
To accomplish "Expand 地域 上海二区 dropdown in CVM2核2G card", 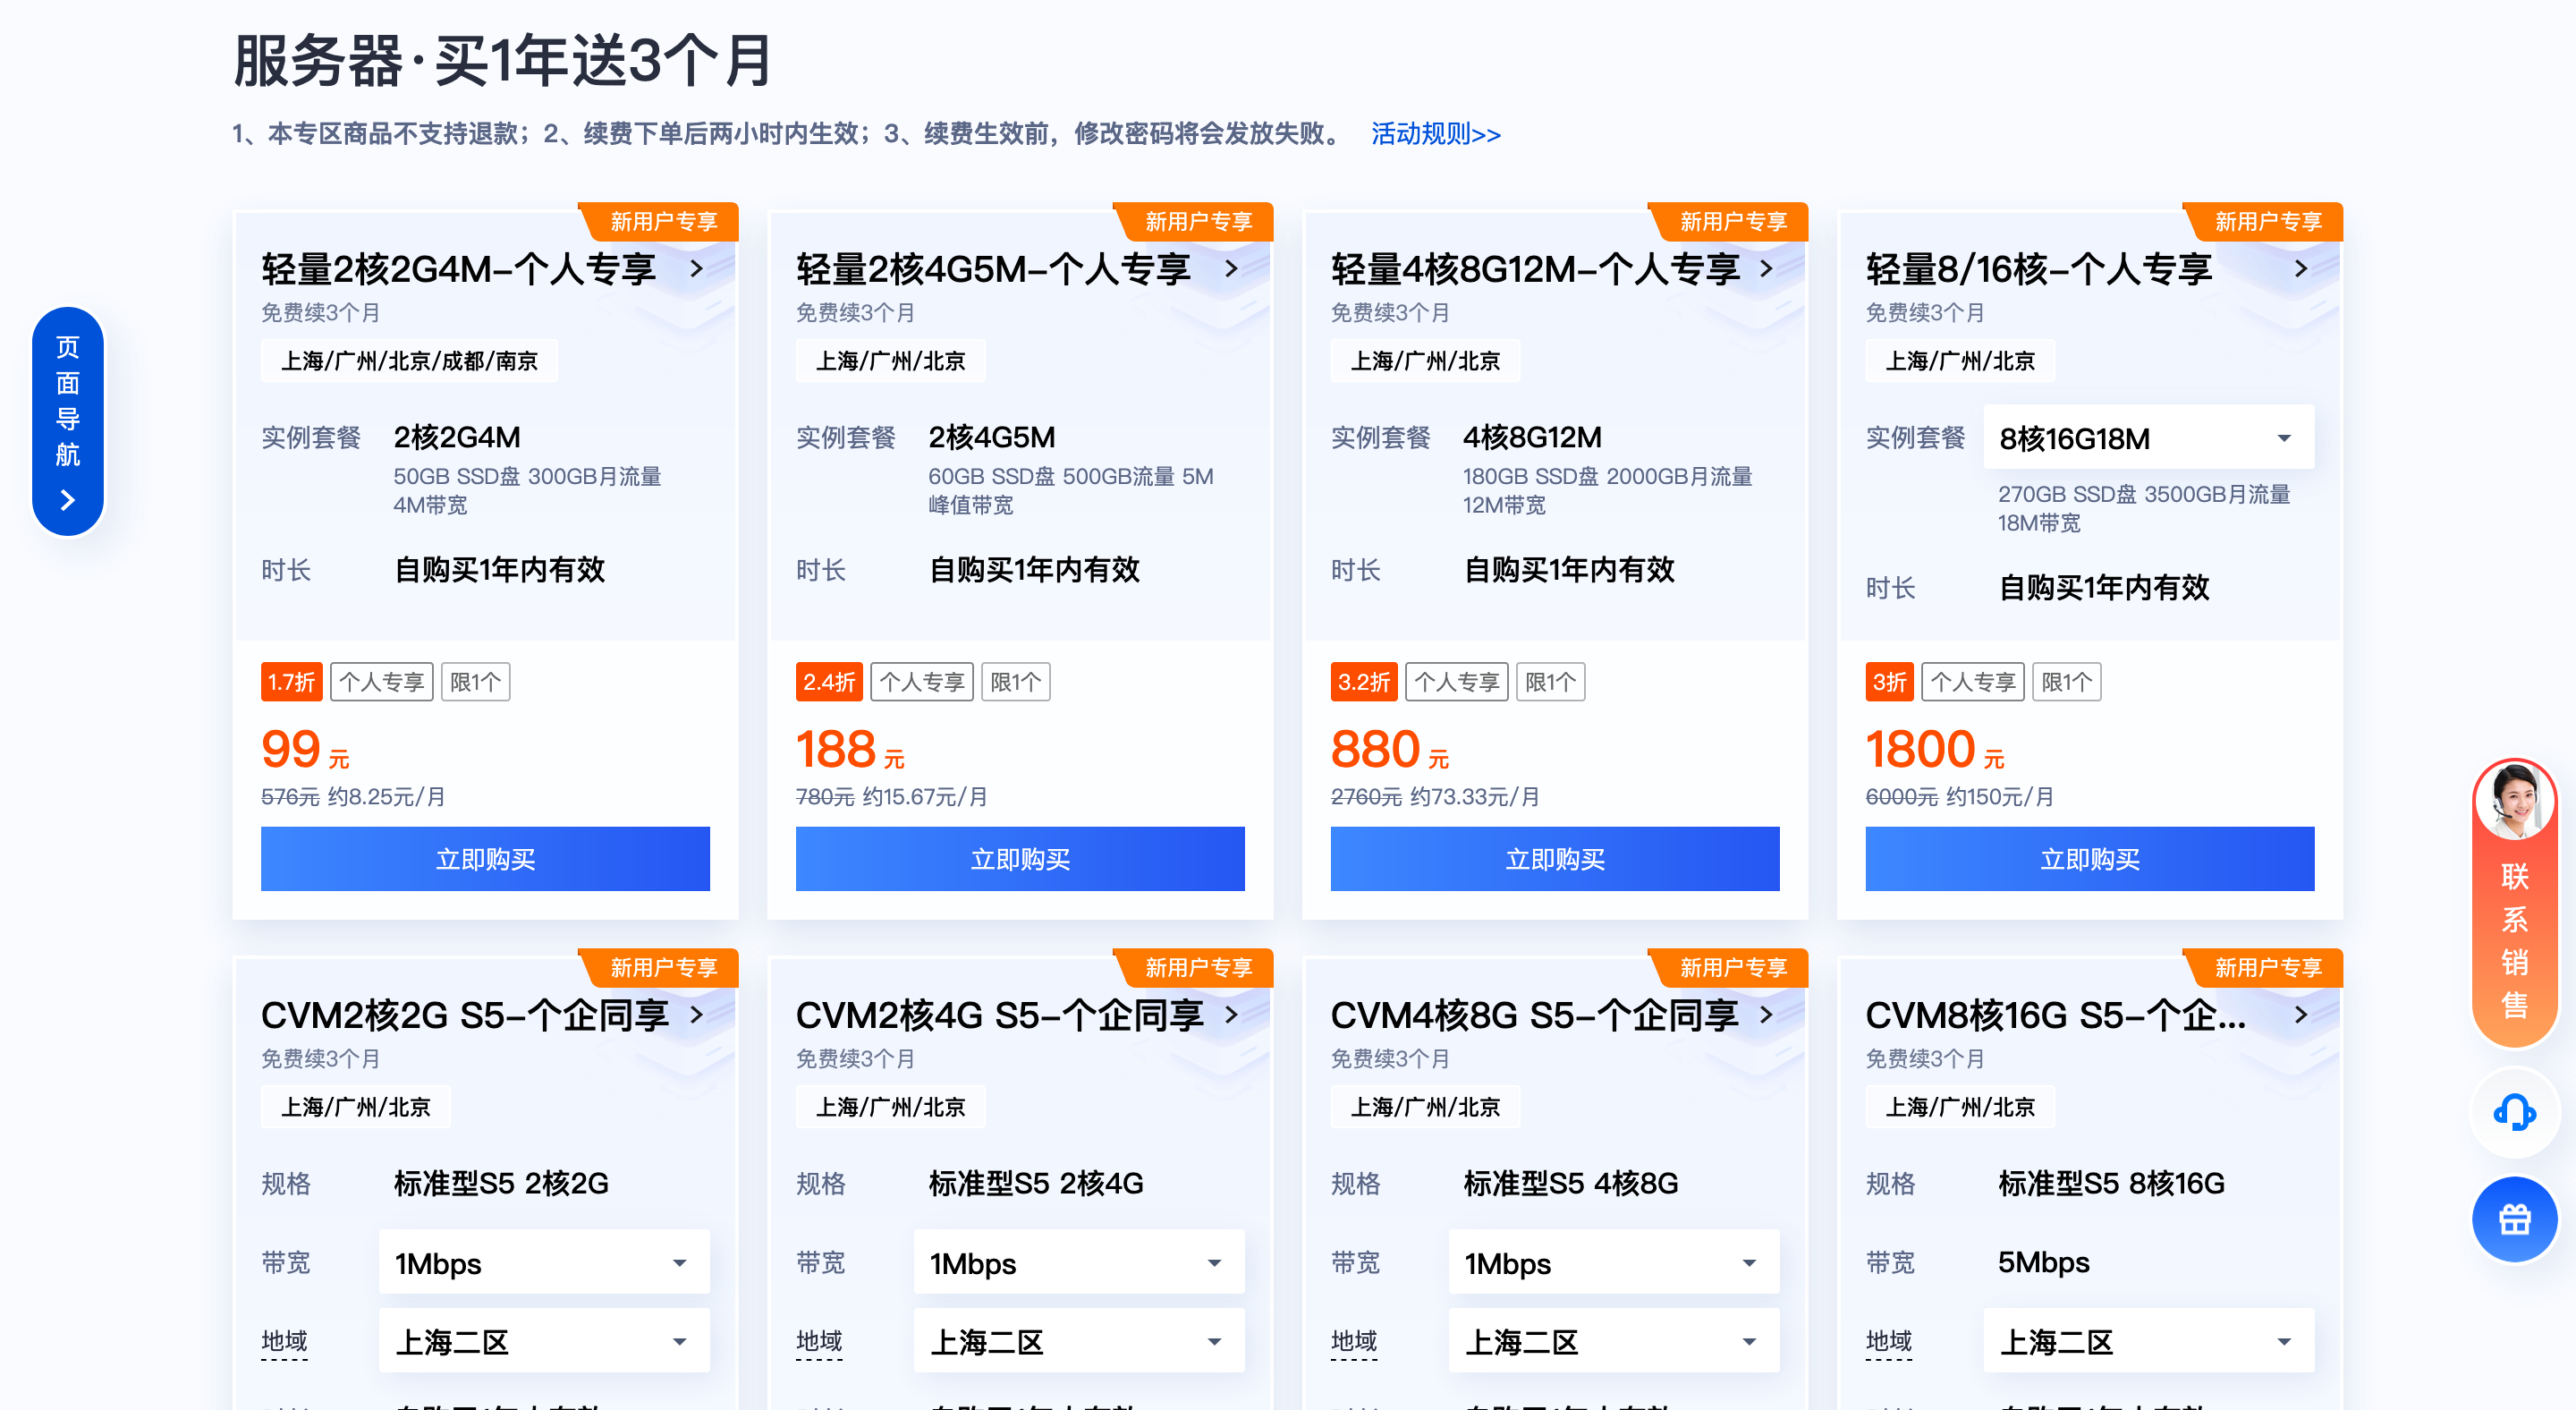I will (x=544, y=1341).
